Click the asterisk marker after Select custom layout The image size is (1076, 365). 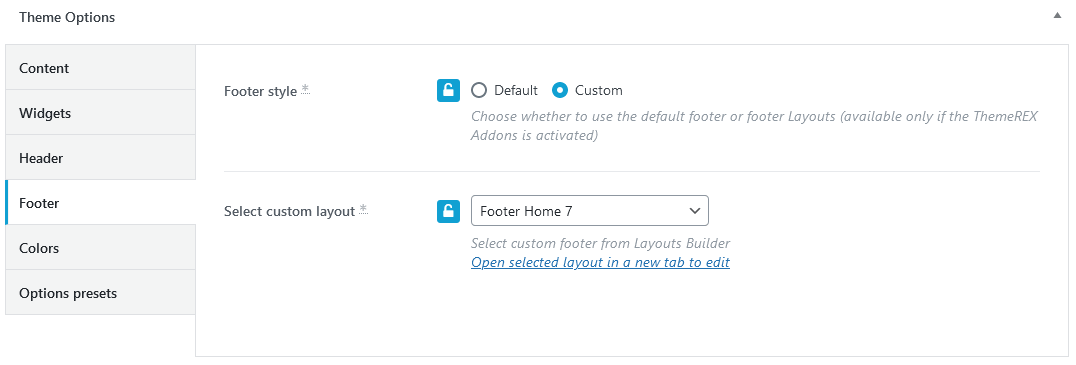pos(363,210)
